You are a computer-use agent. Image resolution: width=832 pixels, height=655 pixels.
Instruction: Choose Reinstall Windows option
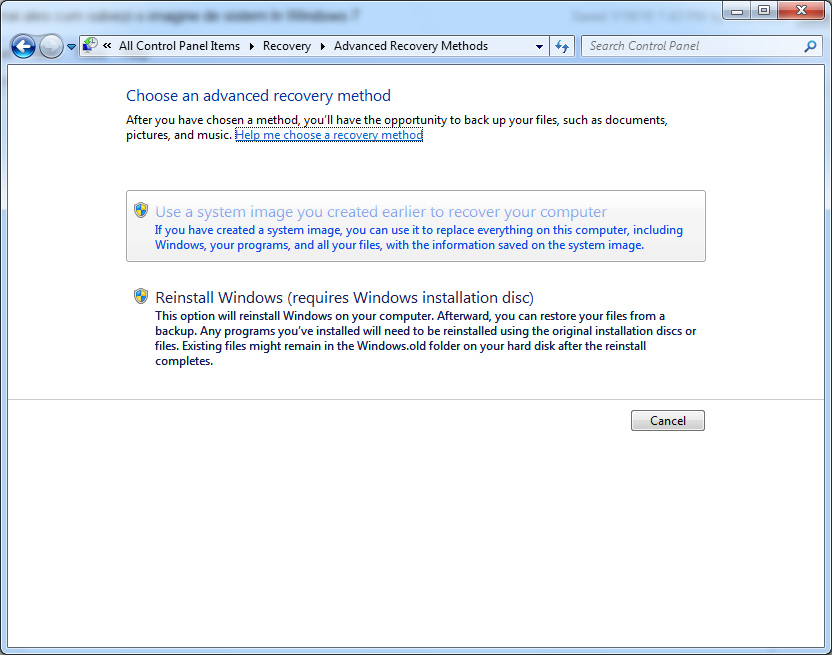415,328
